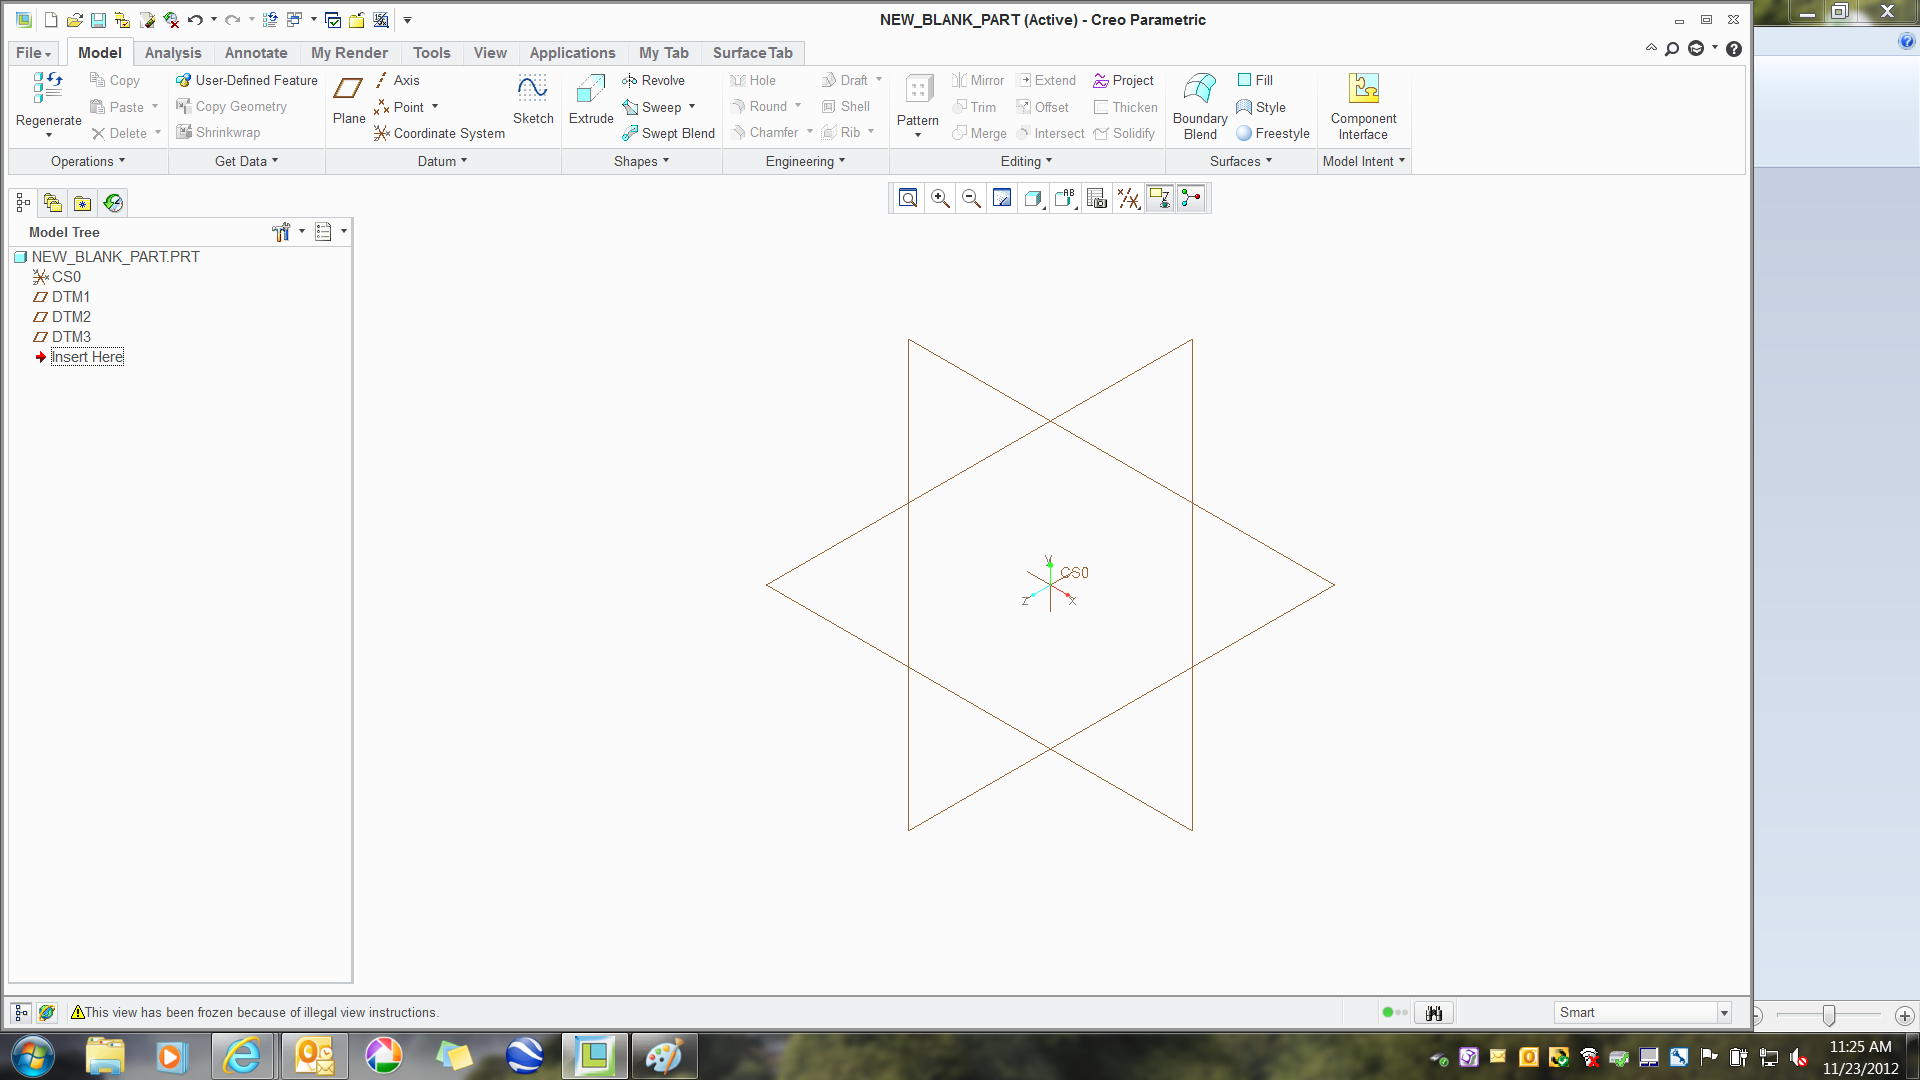Open the Tools tab
The image size is (1920, 1080).
point(432,53)
